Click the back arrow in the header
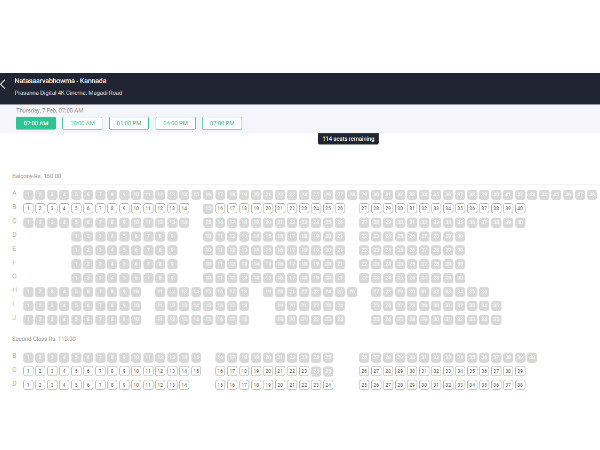 tap(5, 85)
